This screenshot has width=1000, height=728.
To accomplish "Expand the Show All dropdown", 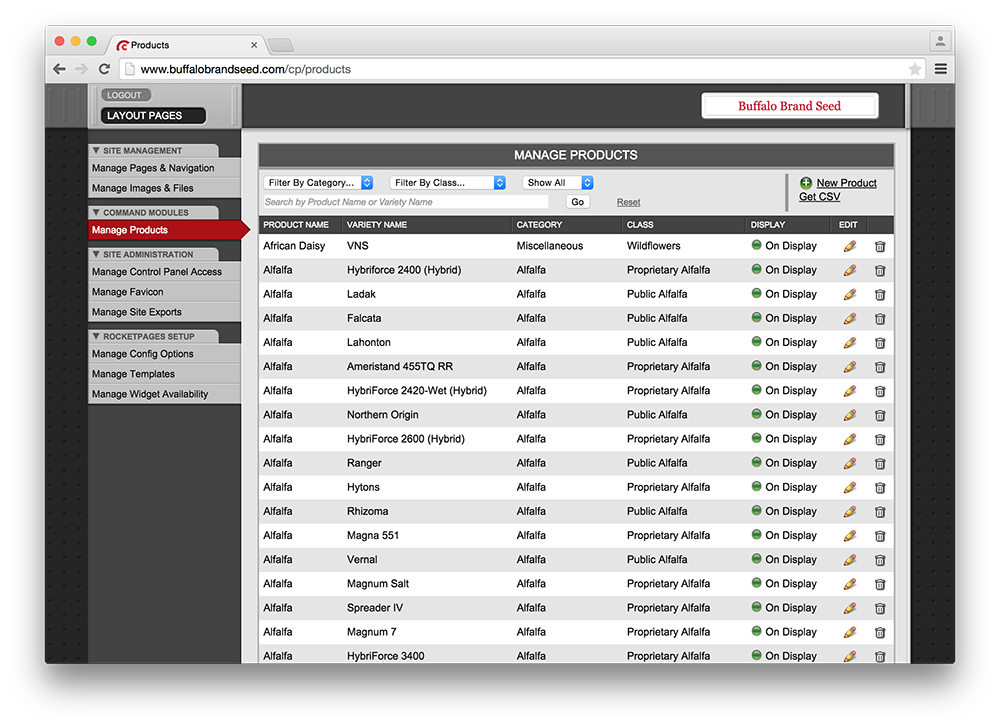I will point(558,183).
